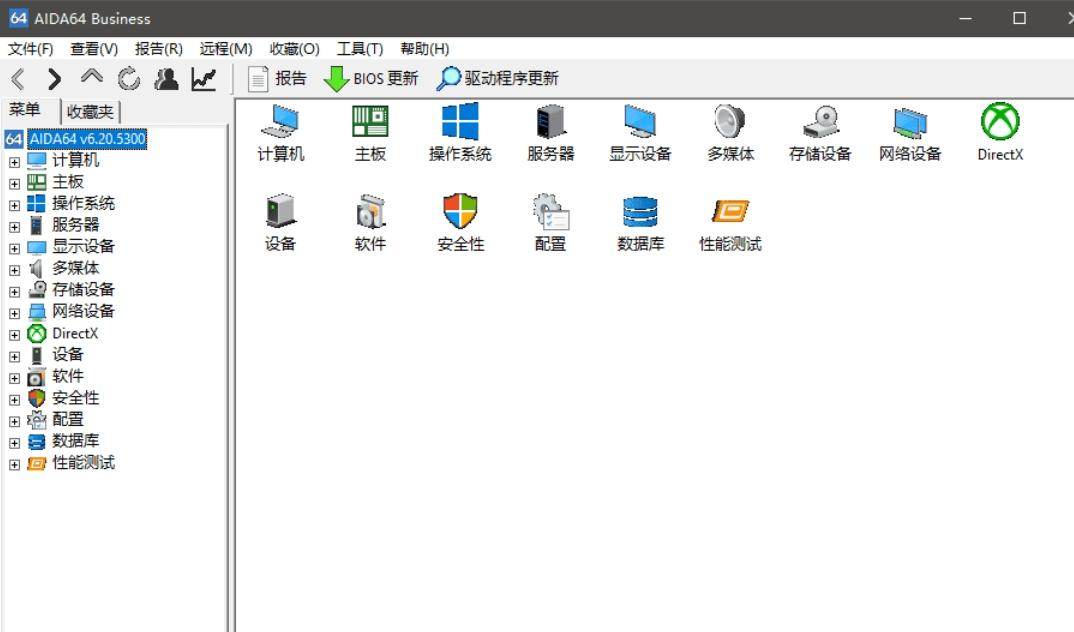Open the user management icon
Viewport: 1074px width, 632px height.
click(166, 79)
